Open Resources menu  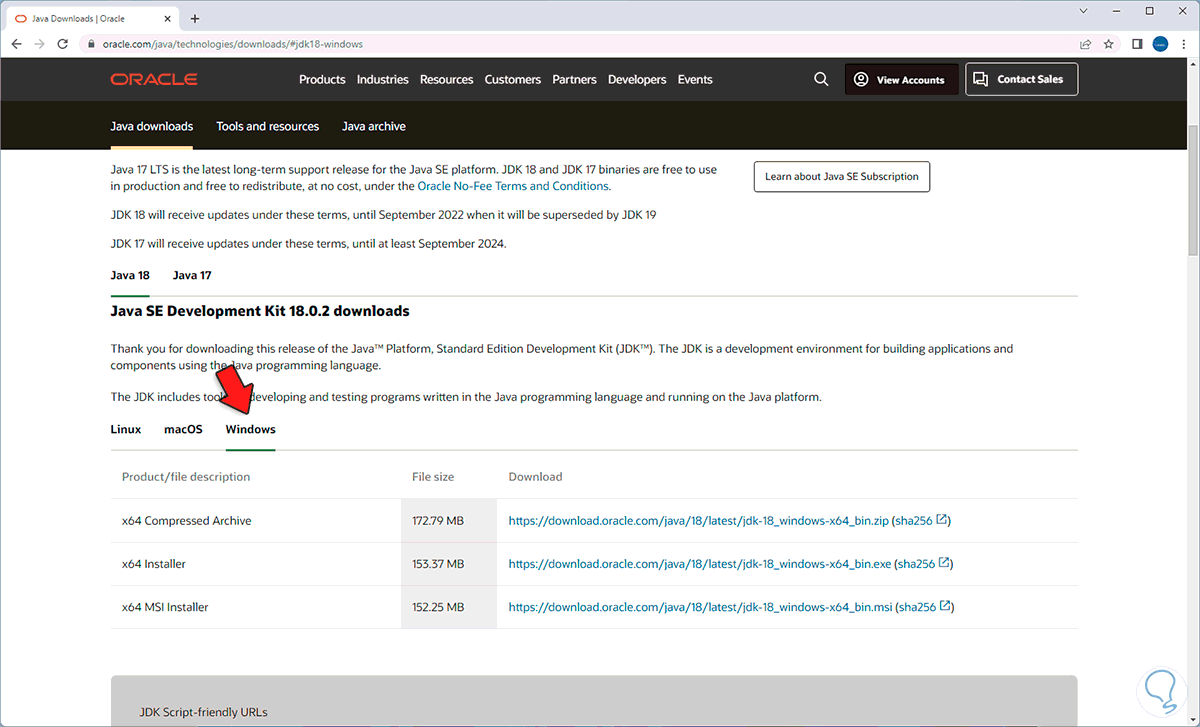[447, 79]
